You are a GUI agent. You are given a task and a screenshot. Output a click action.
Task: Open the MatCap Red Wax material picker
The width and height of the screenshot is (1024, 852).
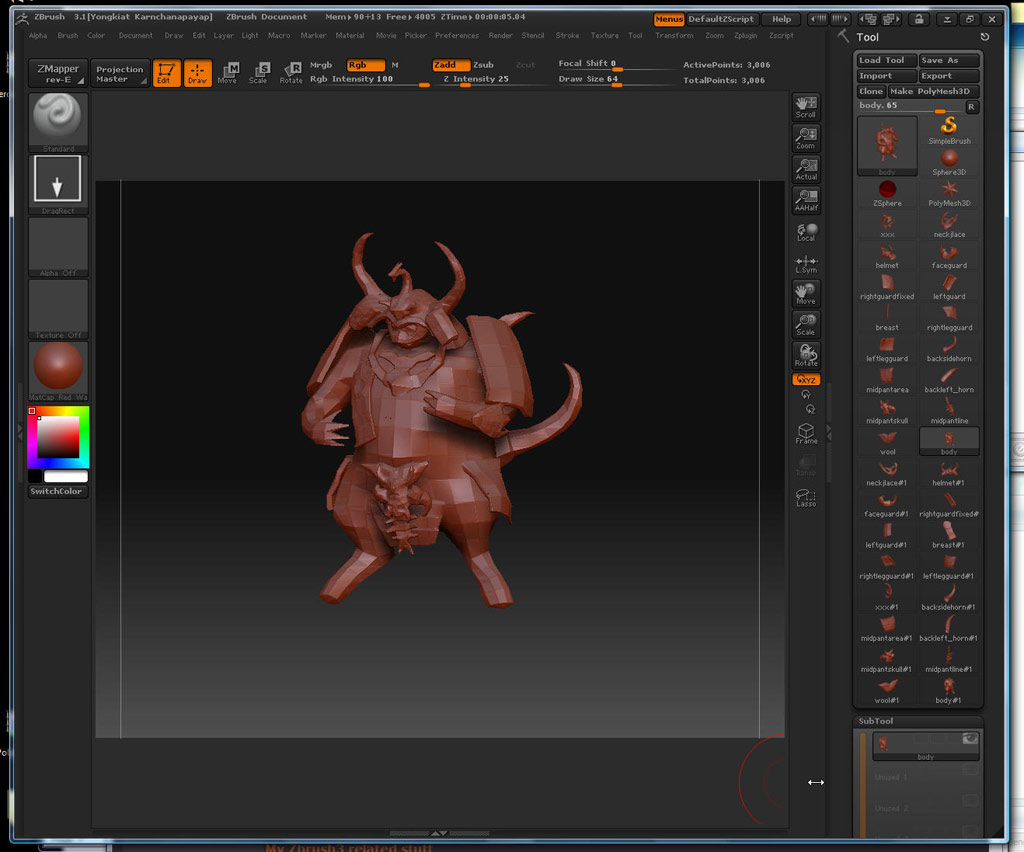[58, 368]
